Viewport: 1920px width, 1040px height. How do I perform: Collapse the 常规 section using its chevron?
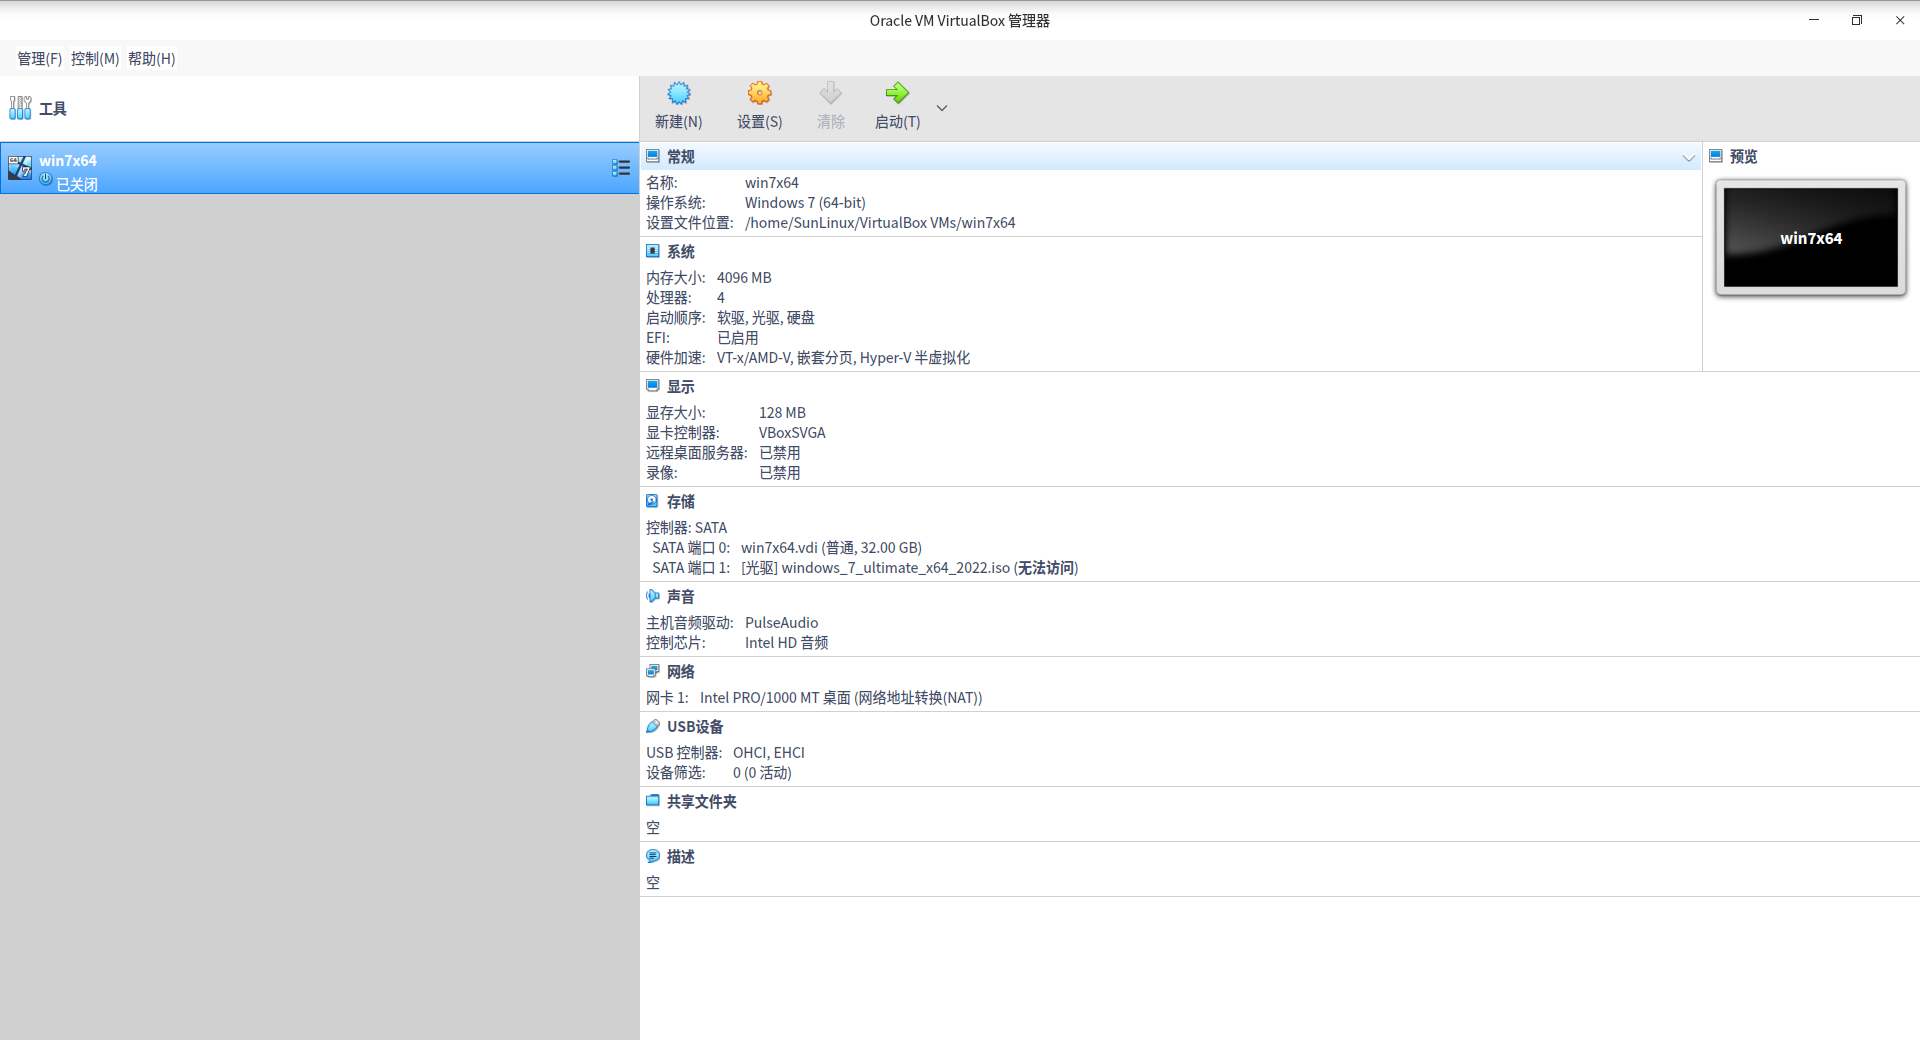point(1689,158)
